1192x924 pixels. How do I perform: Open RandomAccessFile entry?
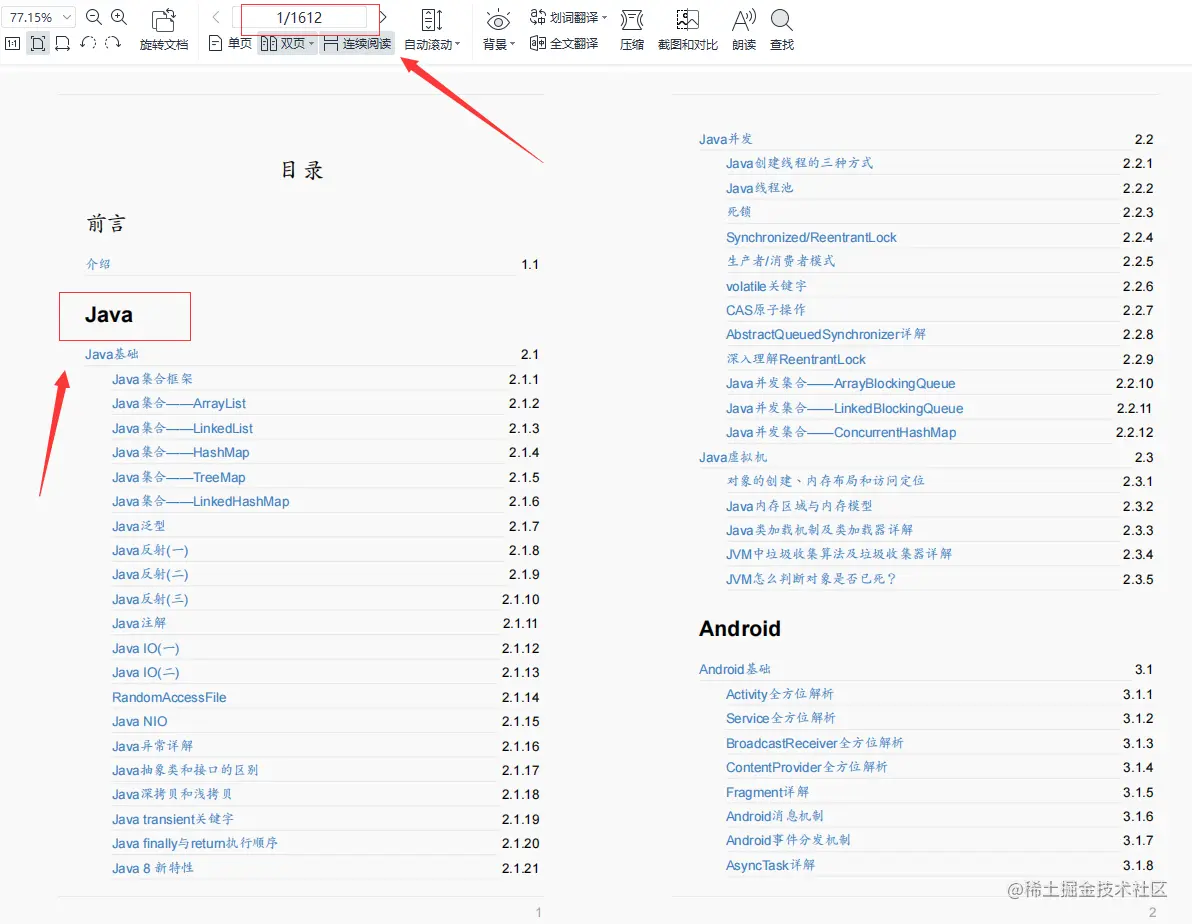(169, 697)
